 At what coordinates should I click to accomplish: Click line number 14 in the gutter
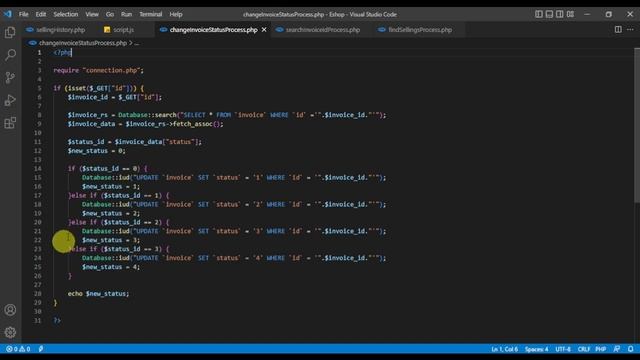38,169
